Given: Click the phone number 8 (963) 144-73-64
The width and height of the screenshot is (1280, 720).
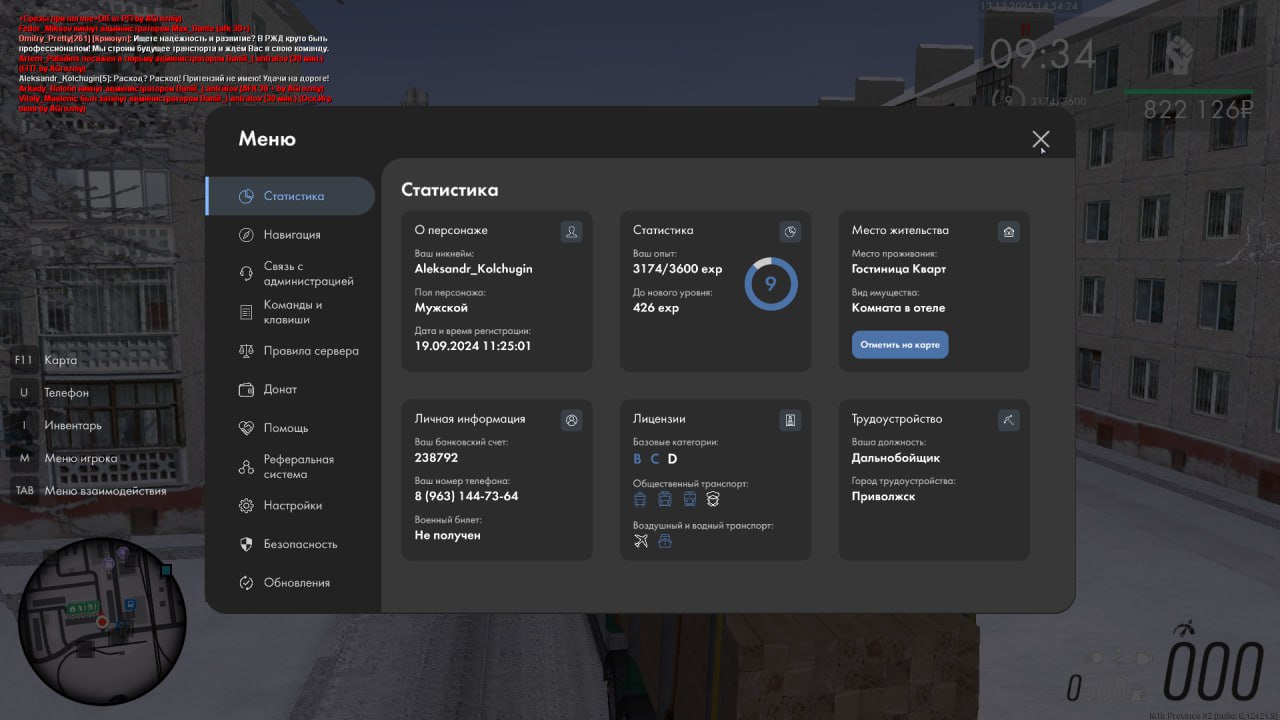Looking at the screenshot, I should coord(467,496).
